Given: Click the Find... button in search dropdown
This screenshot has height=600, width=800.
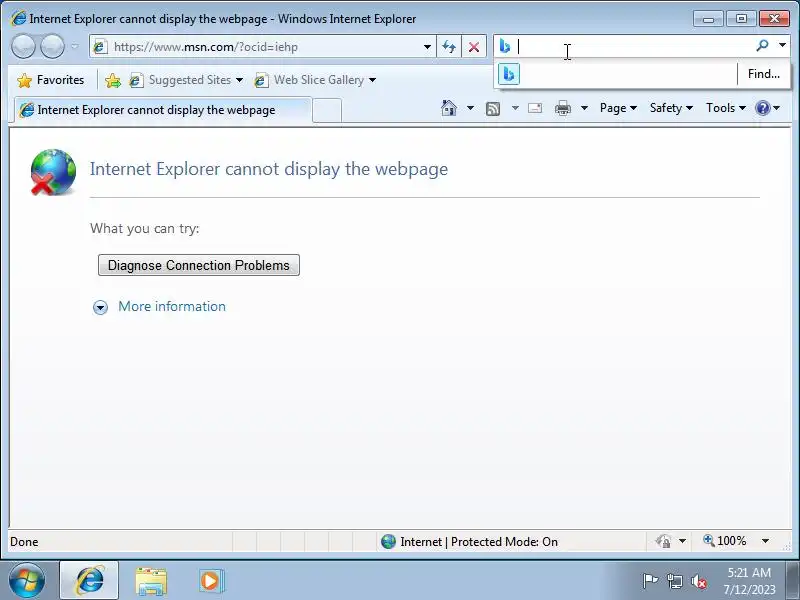Looking at the screenshot, I should (764, 74).
